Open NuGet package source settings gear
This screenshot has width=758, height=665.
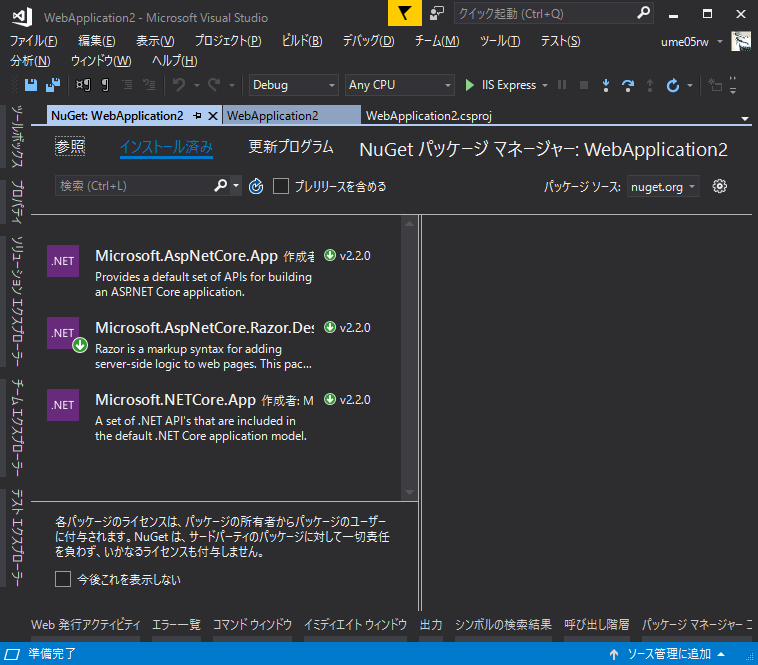tap(719, 186)
